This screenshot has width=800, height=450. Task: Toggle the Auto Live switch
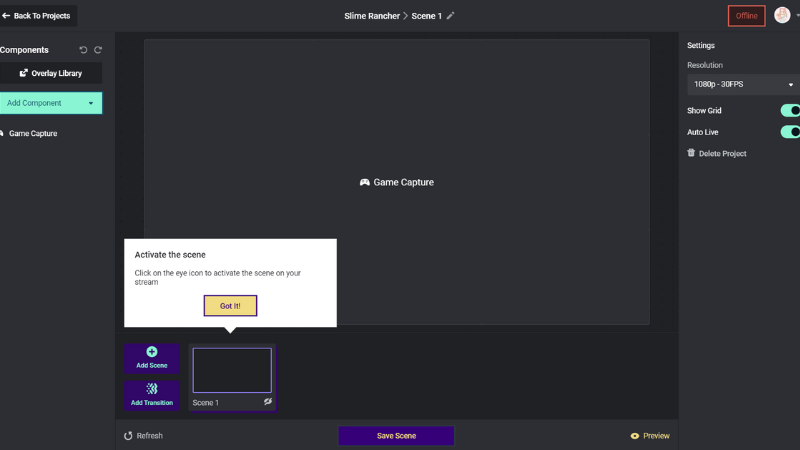(x=790, y=132)
